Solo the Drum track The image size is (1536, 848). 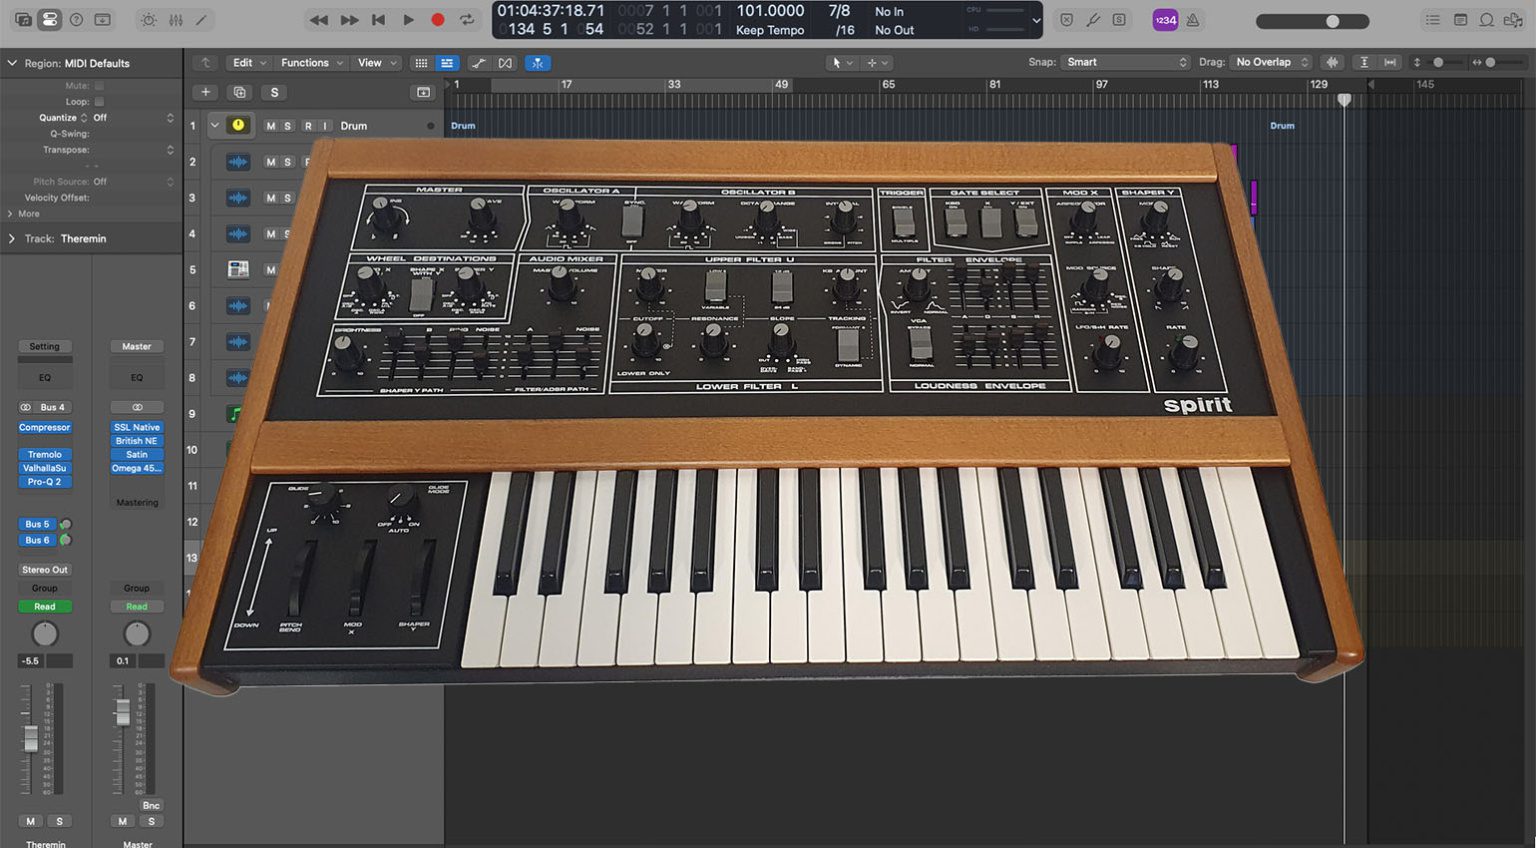pos(287,126)
